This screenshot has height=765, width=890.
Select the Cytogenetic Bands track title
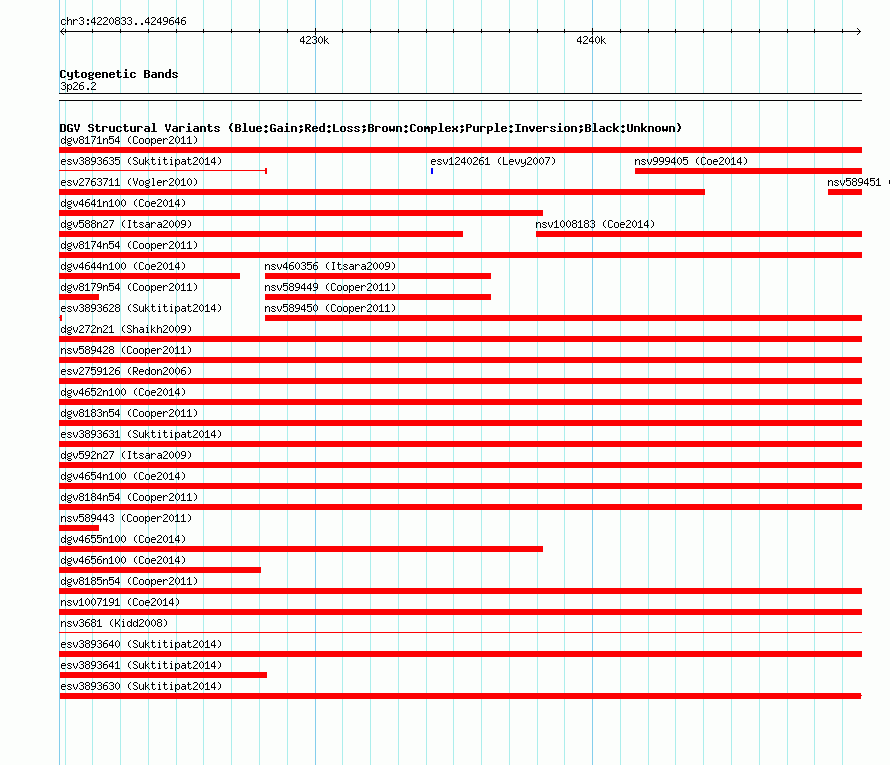pyautogui.click(x=119, y=74)
